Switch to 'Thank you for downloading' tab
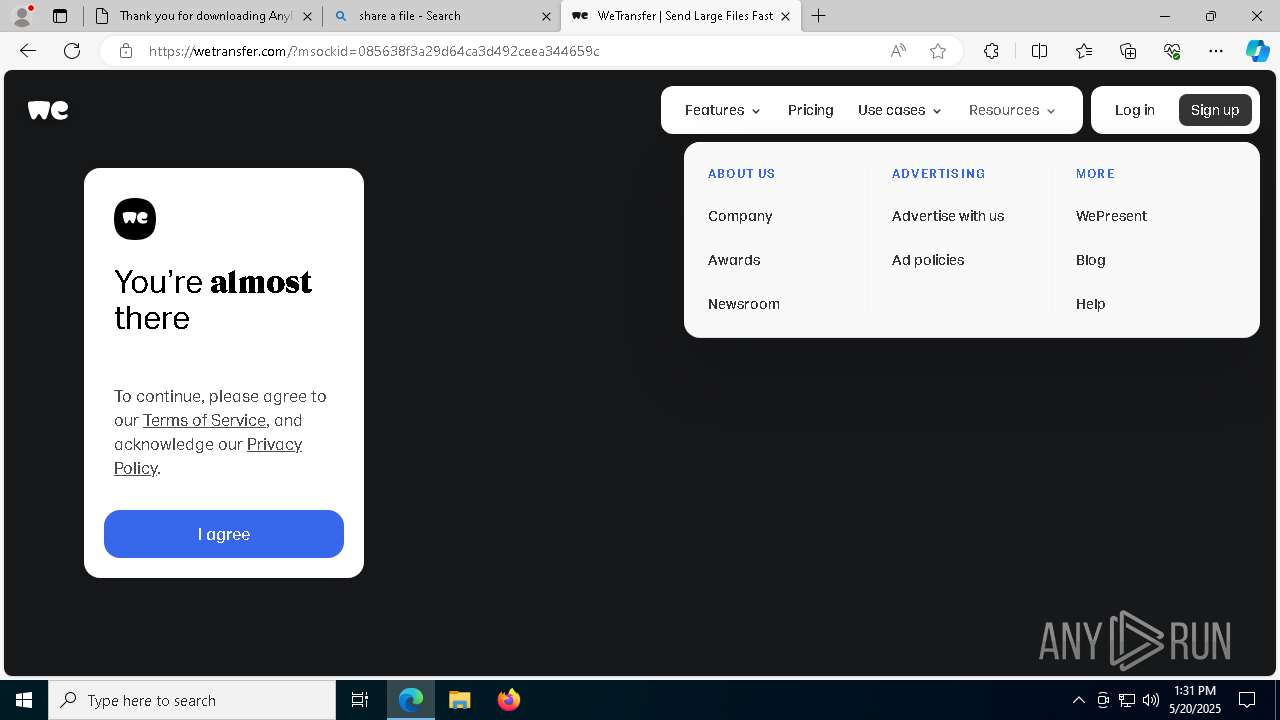Screen dimensions: 1280x720 [204, 16]
